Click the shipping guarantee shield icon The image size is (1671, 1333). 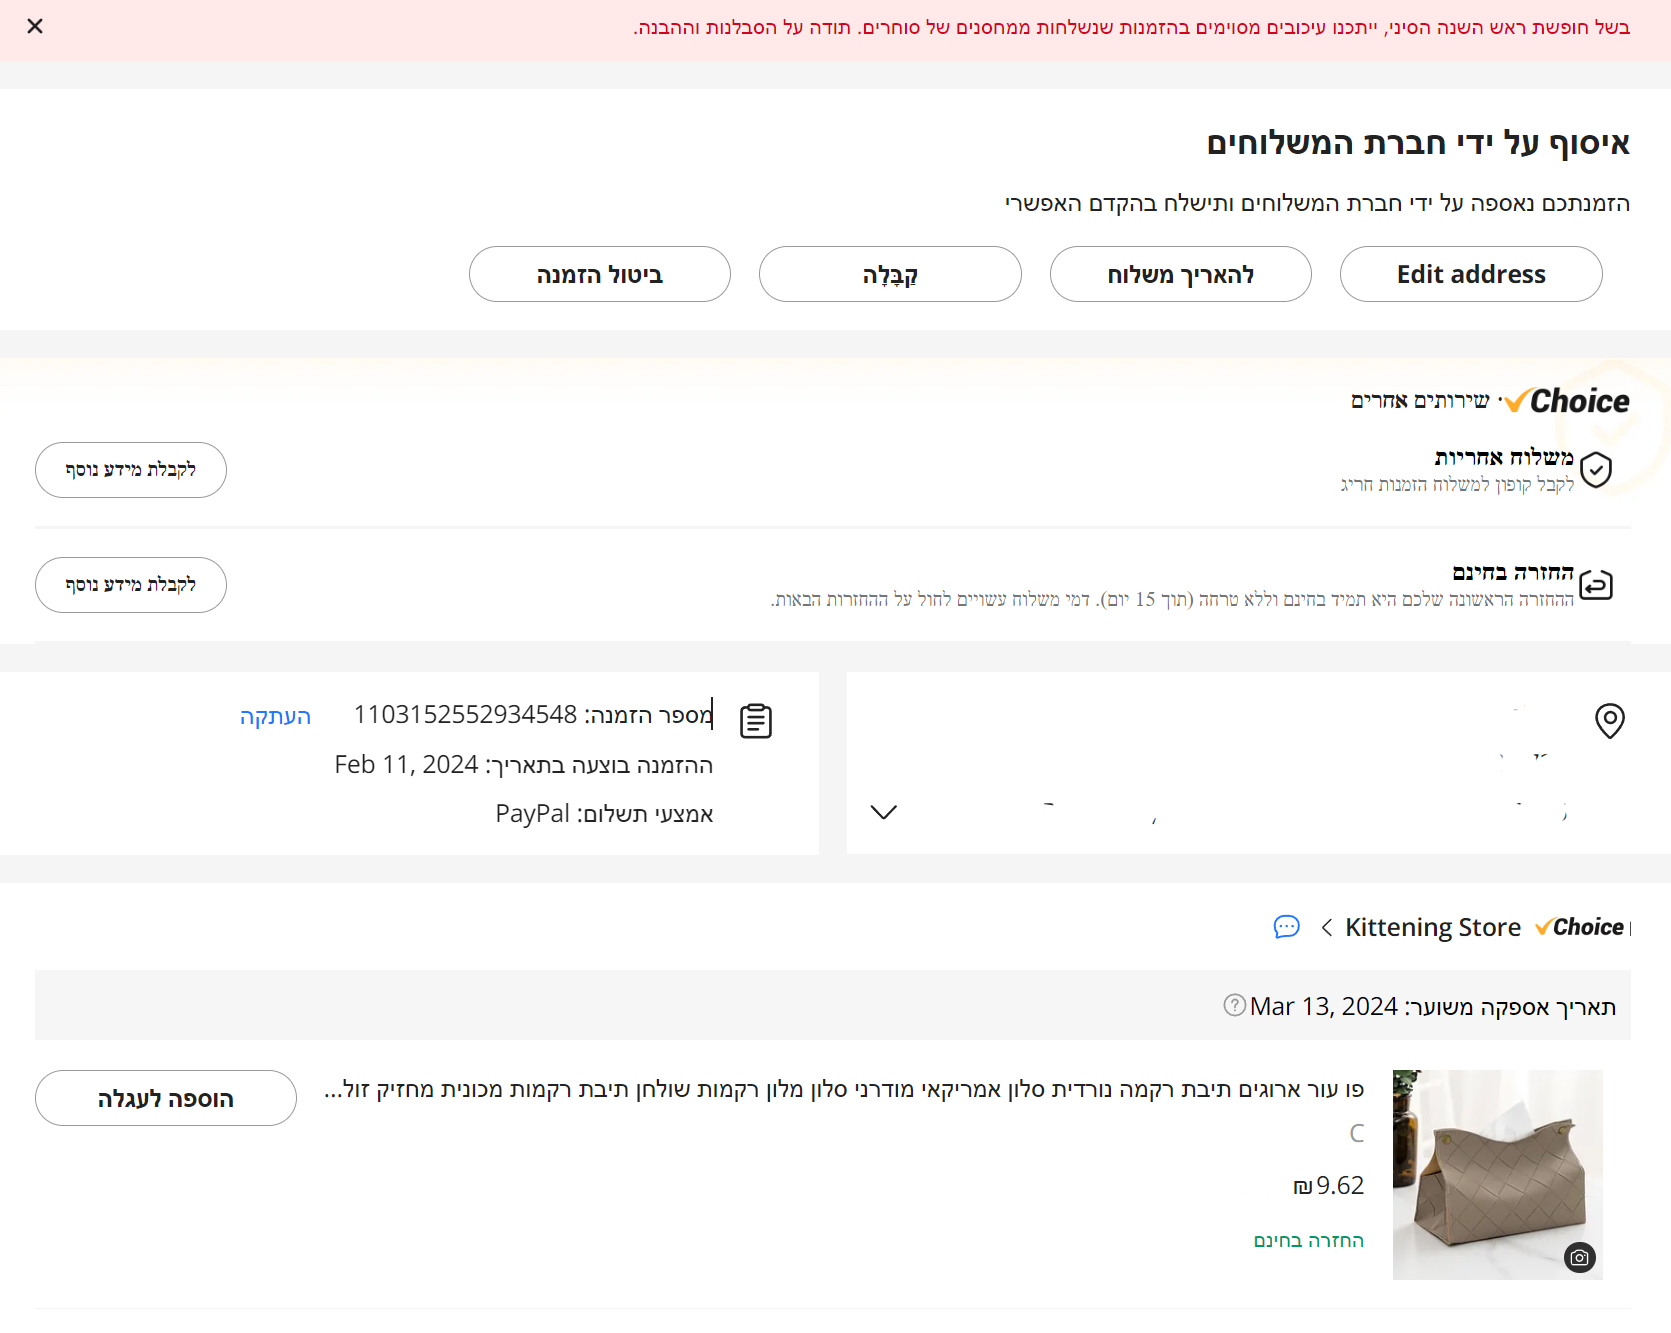(1596, 469)
